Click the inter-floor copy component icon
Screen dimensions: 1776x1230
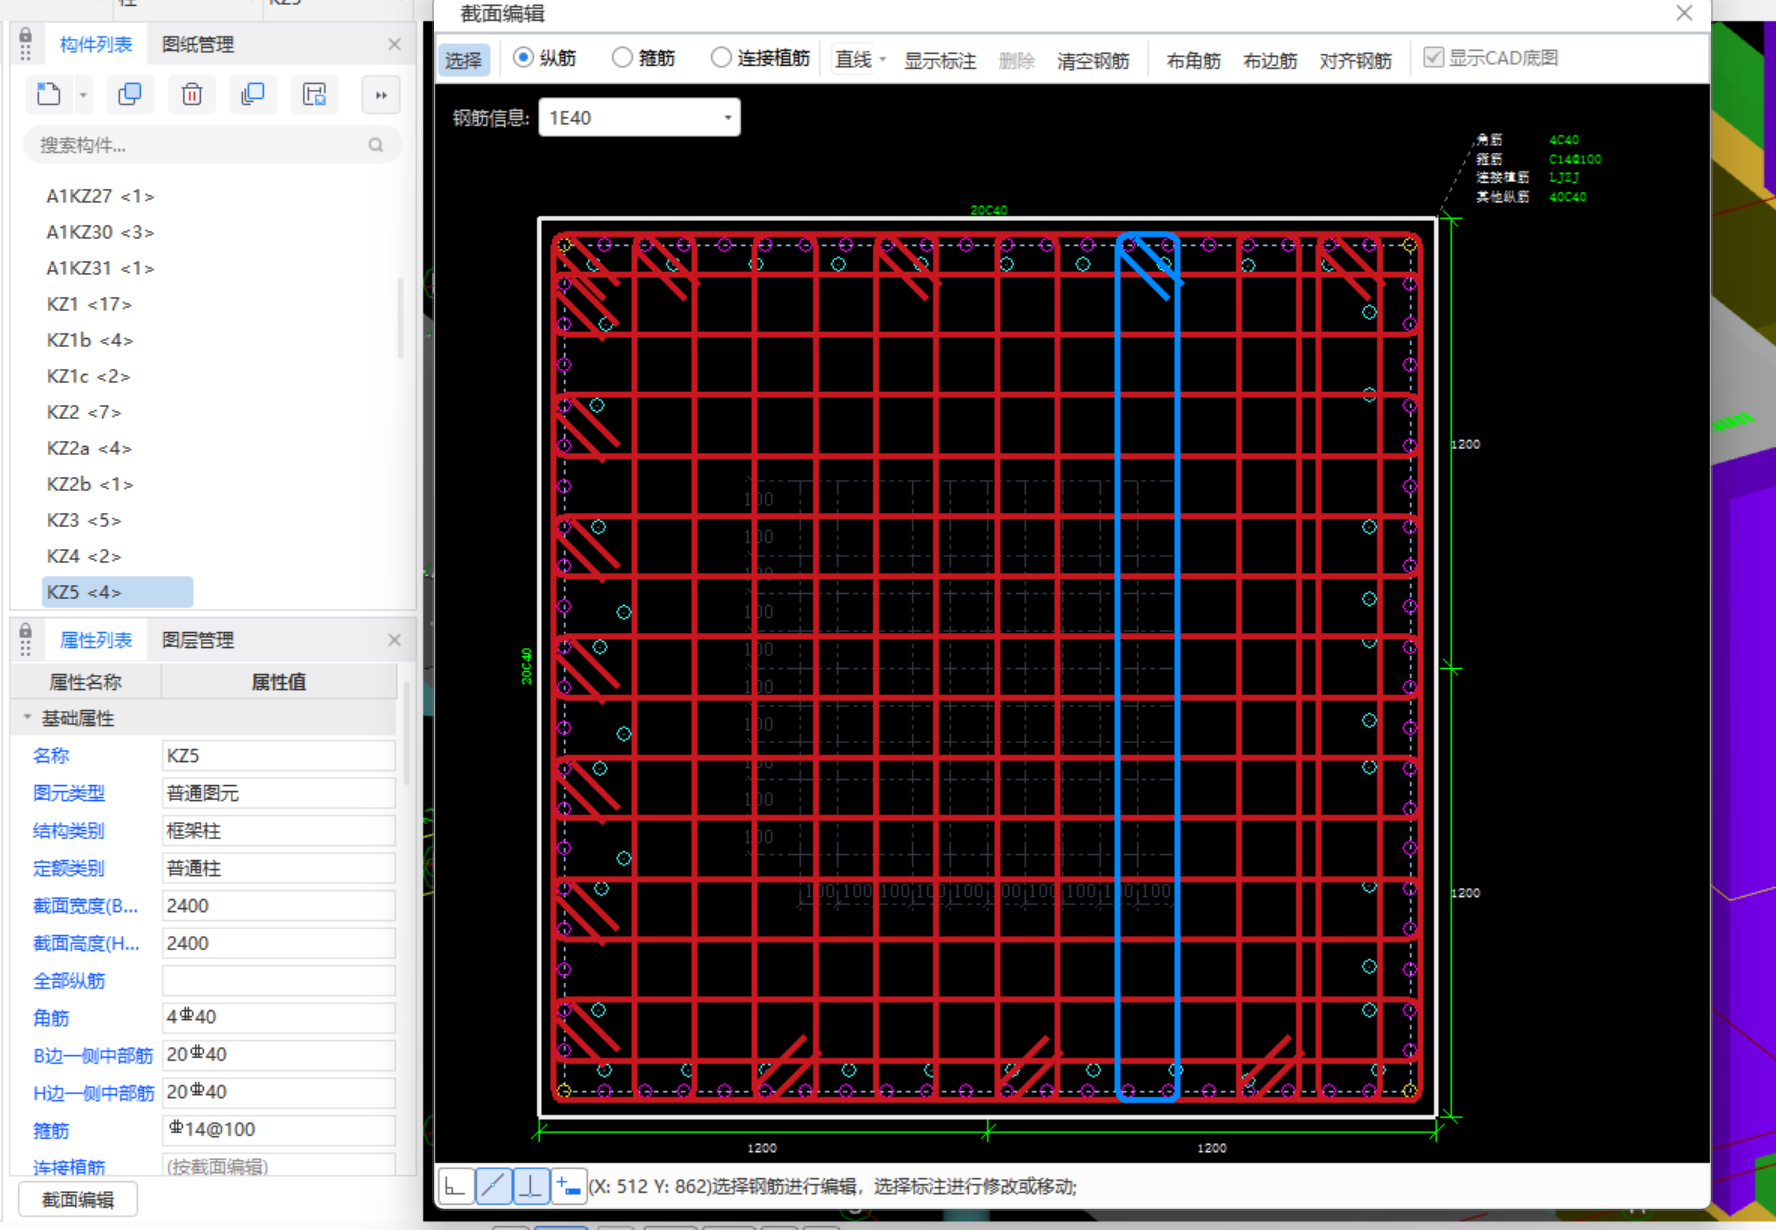point(253,95)
